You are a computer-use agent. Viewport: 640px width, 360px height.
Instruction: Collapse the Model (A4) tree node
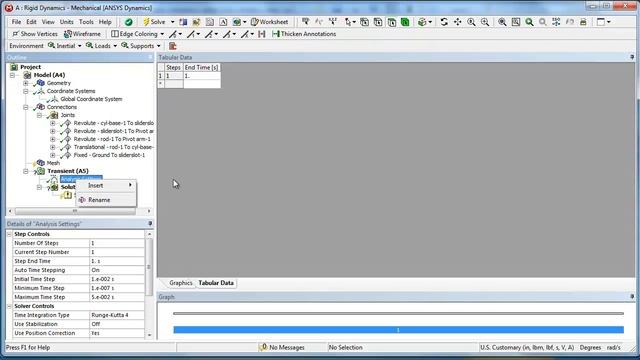pyautogui.click(x=12, y=75)
